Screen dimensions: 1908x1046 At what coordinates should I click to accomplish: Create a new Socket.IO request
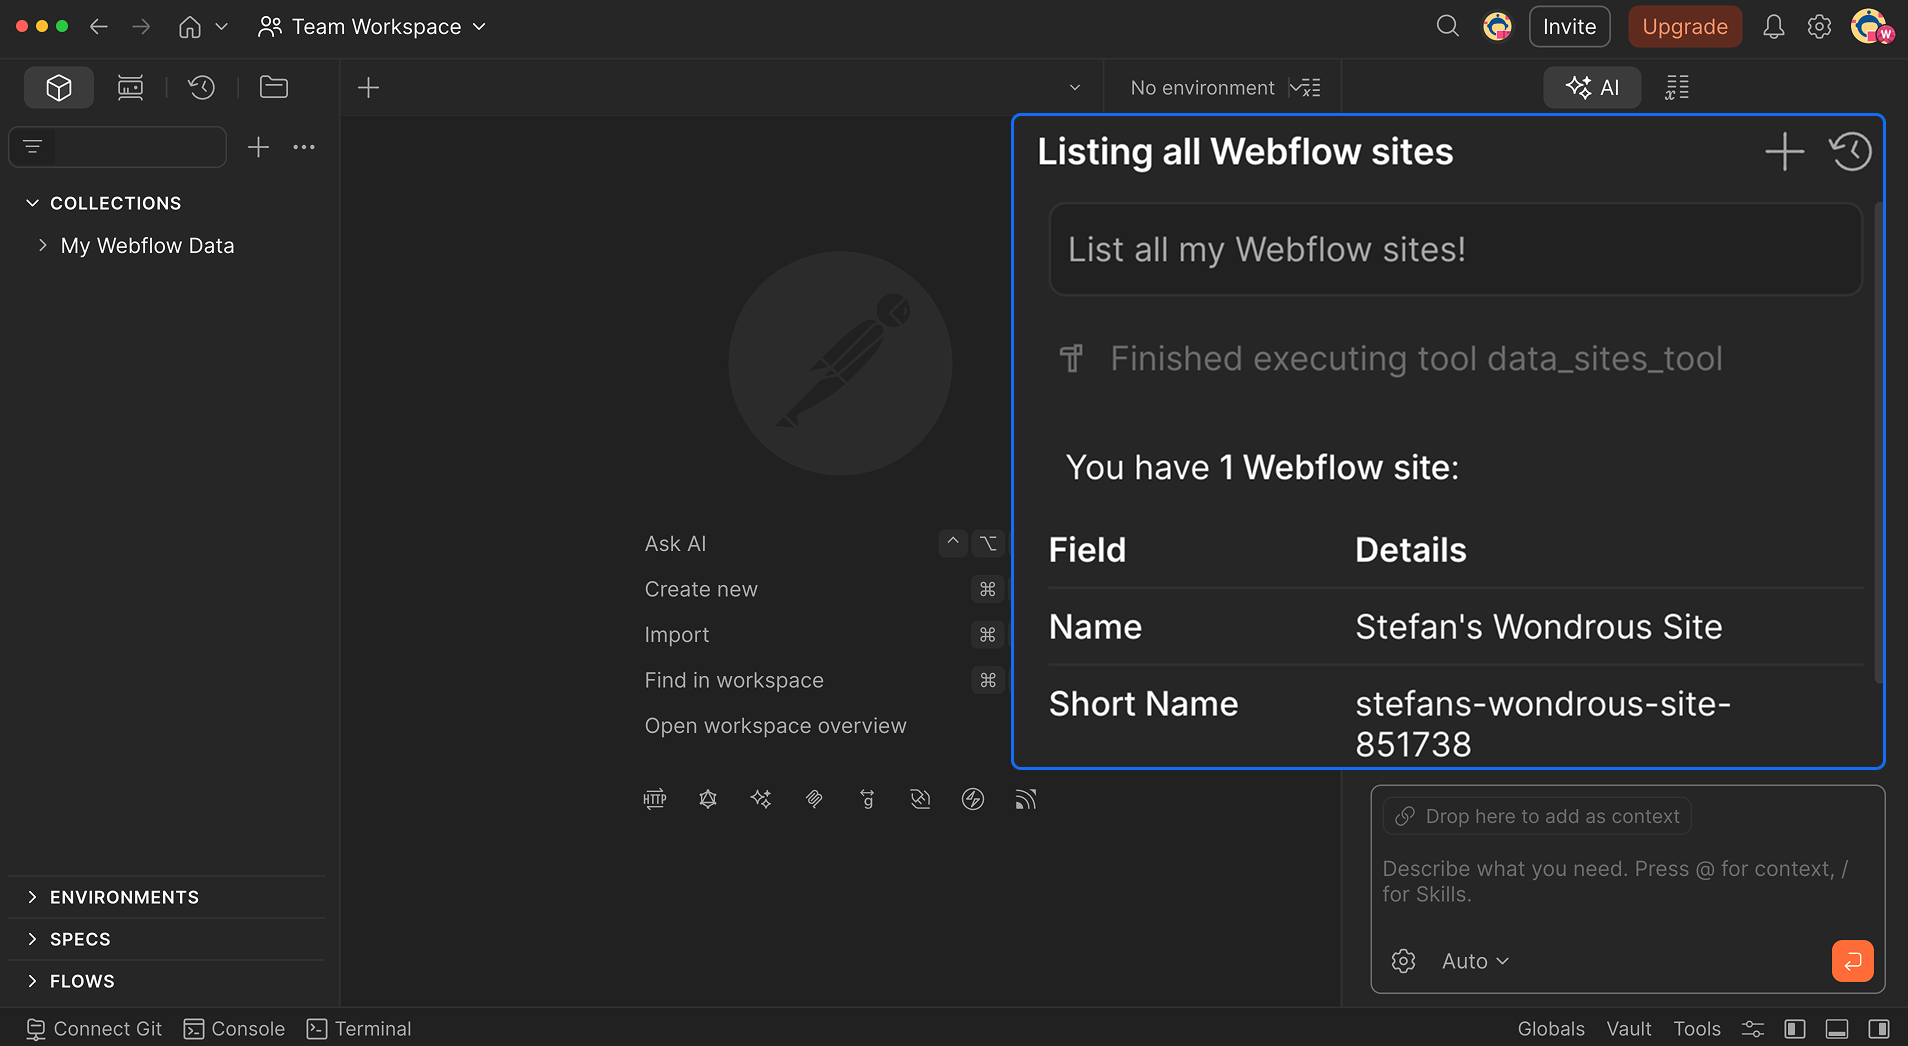coord(973,799)
